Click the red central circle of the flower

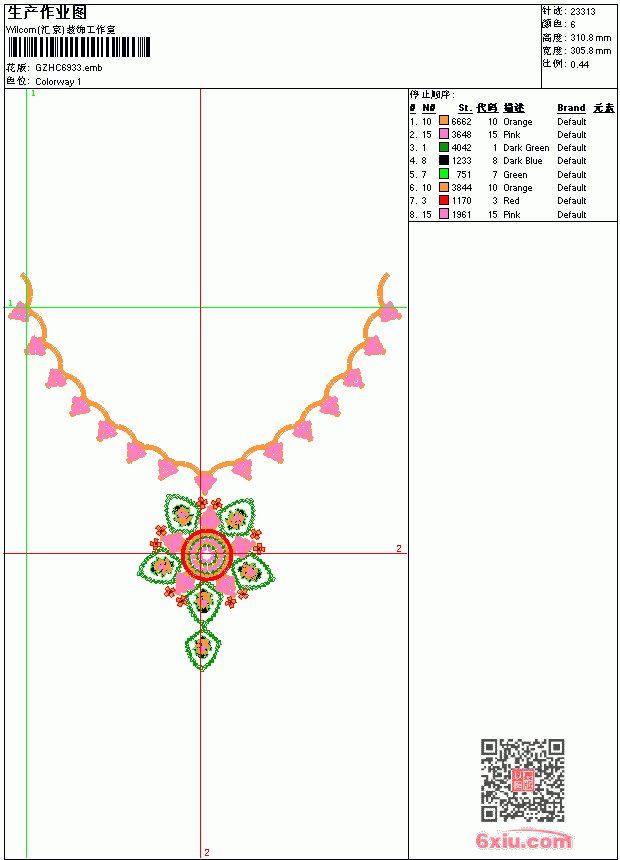tap(206, 555)
